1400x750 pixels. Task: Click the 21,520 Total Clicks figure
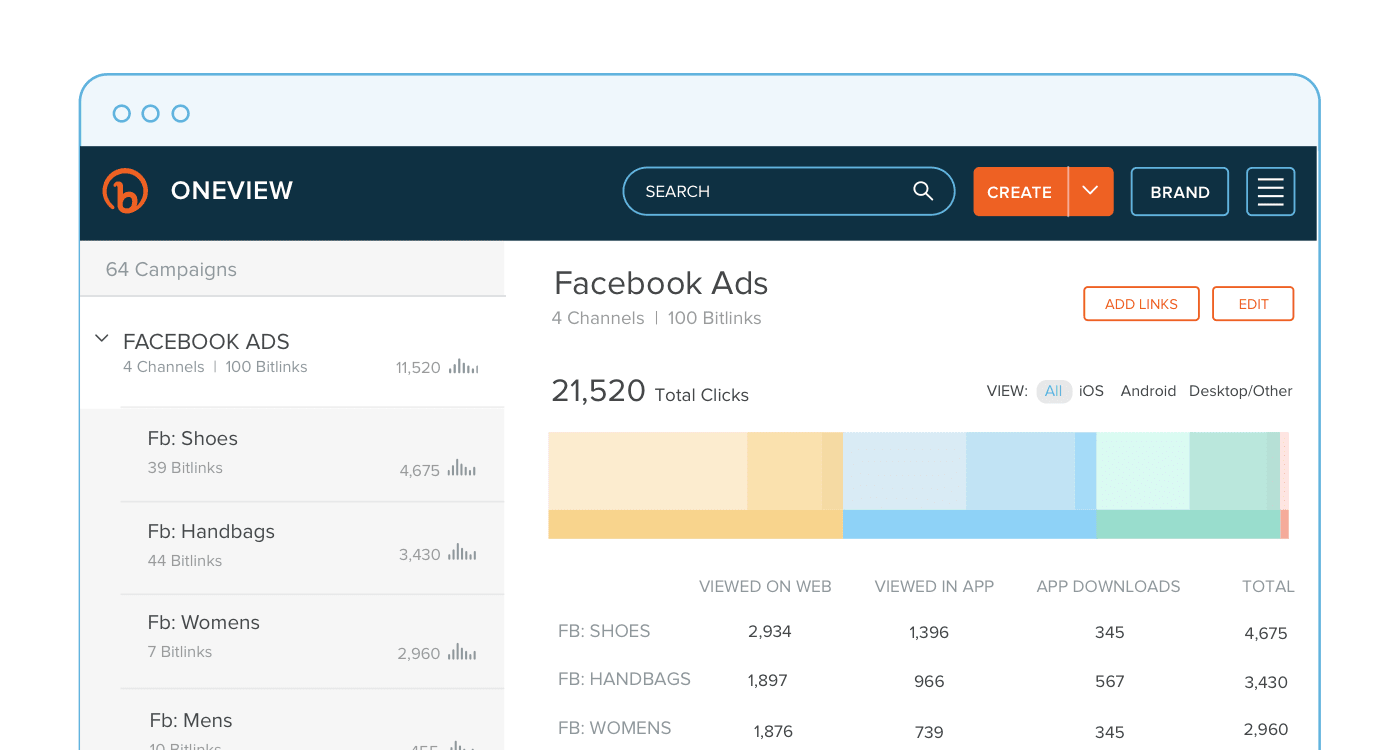(650, 391)
